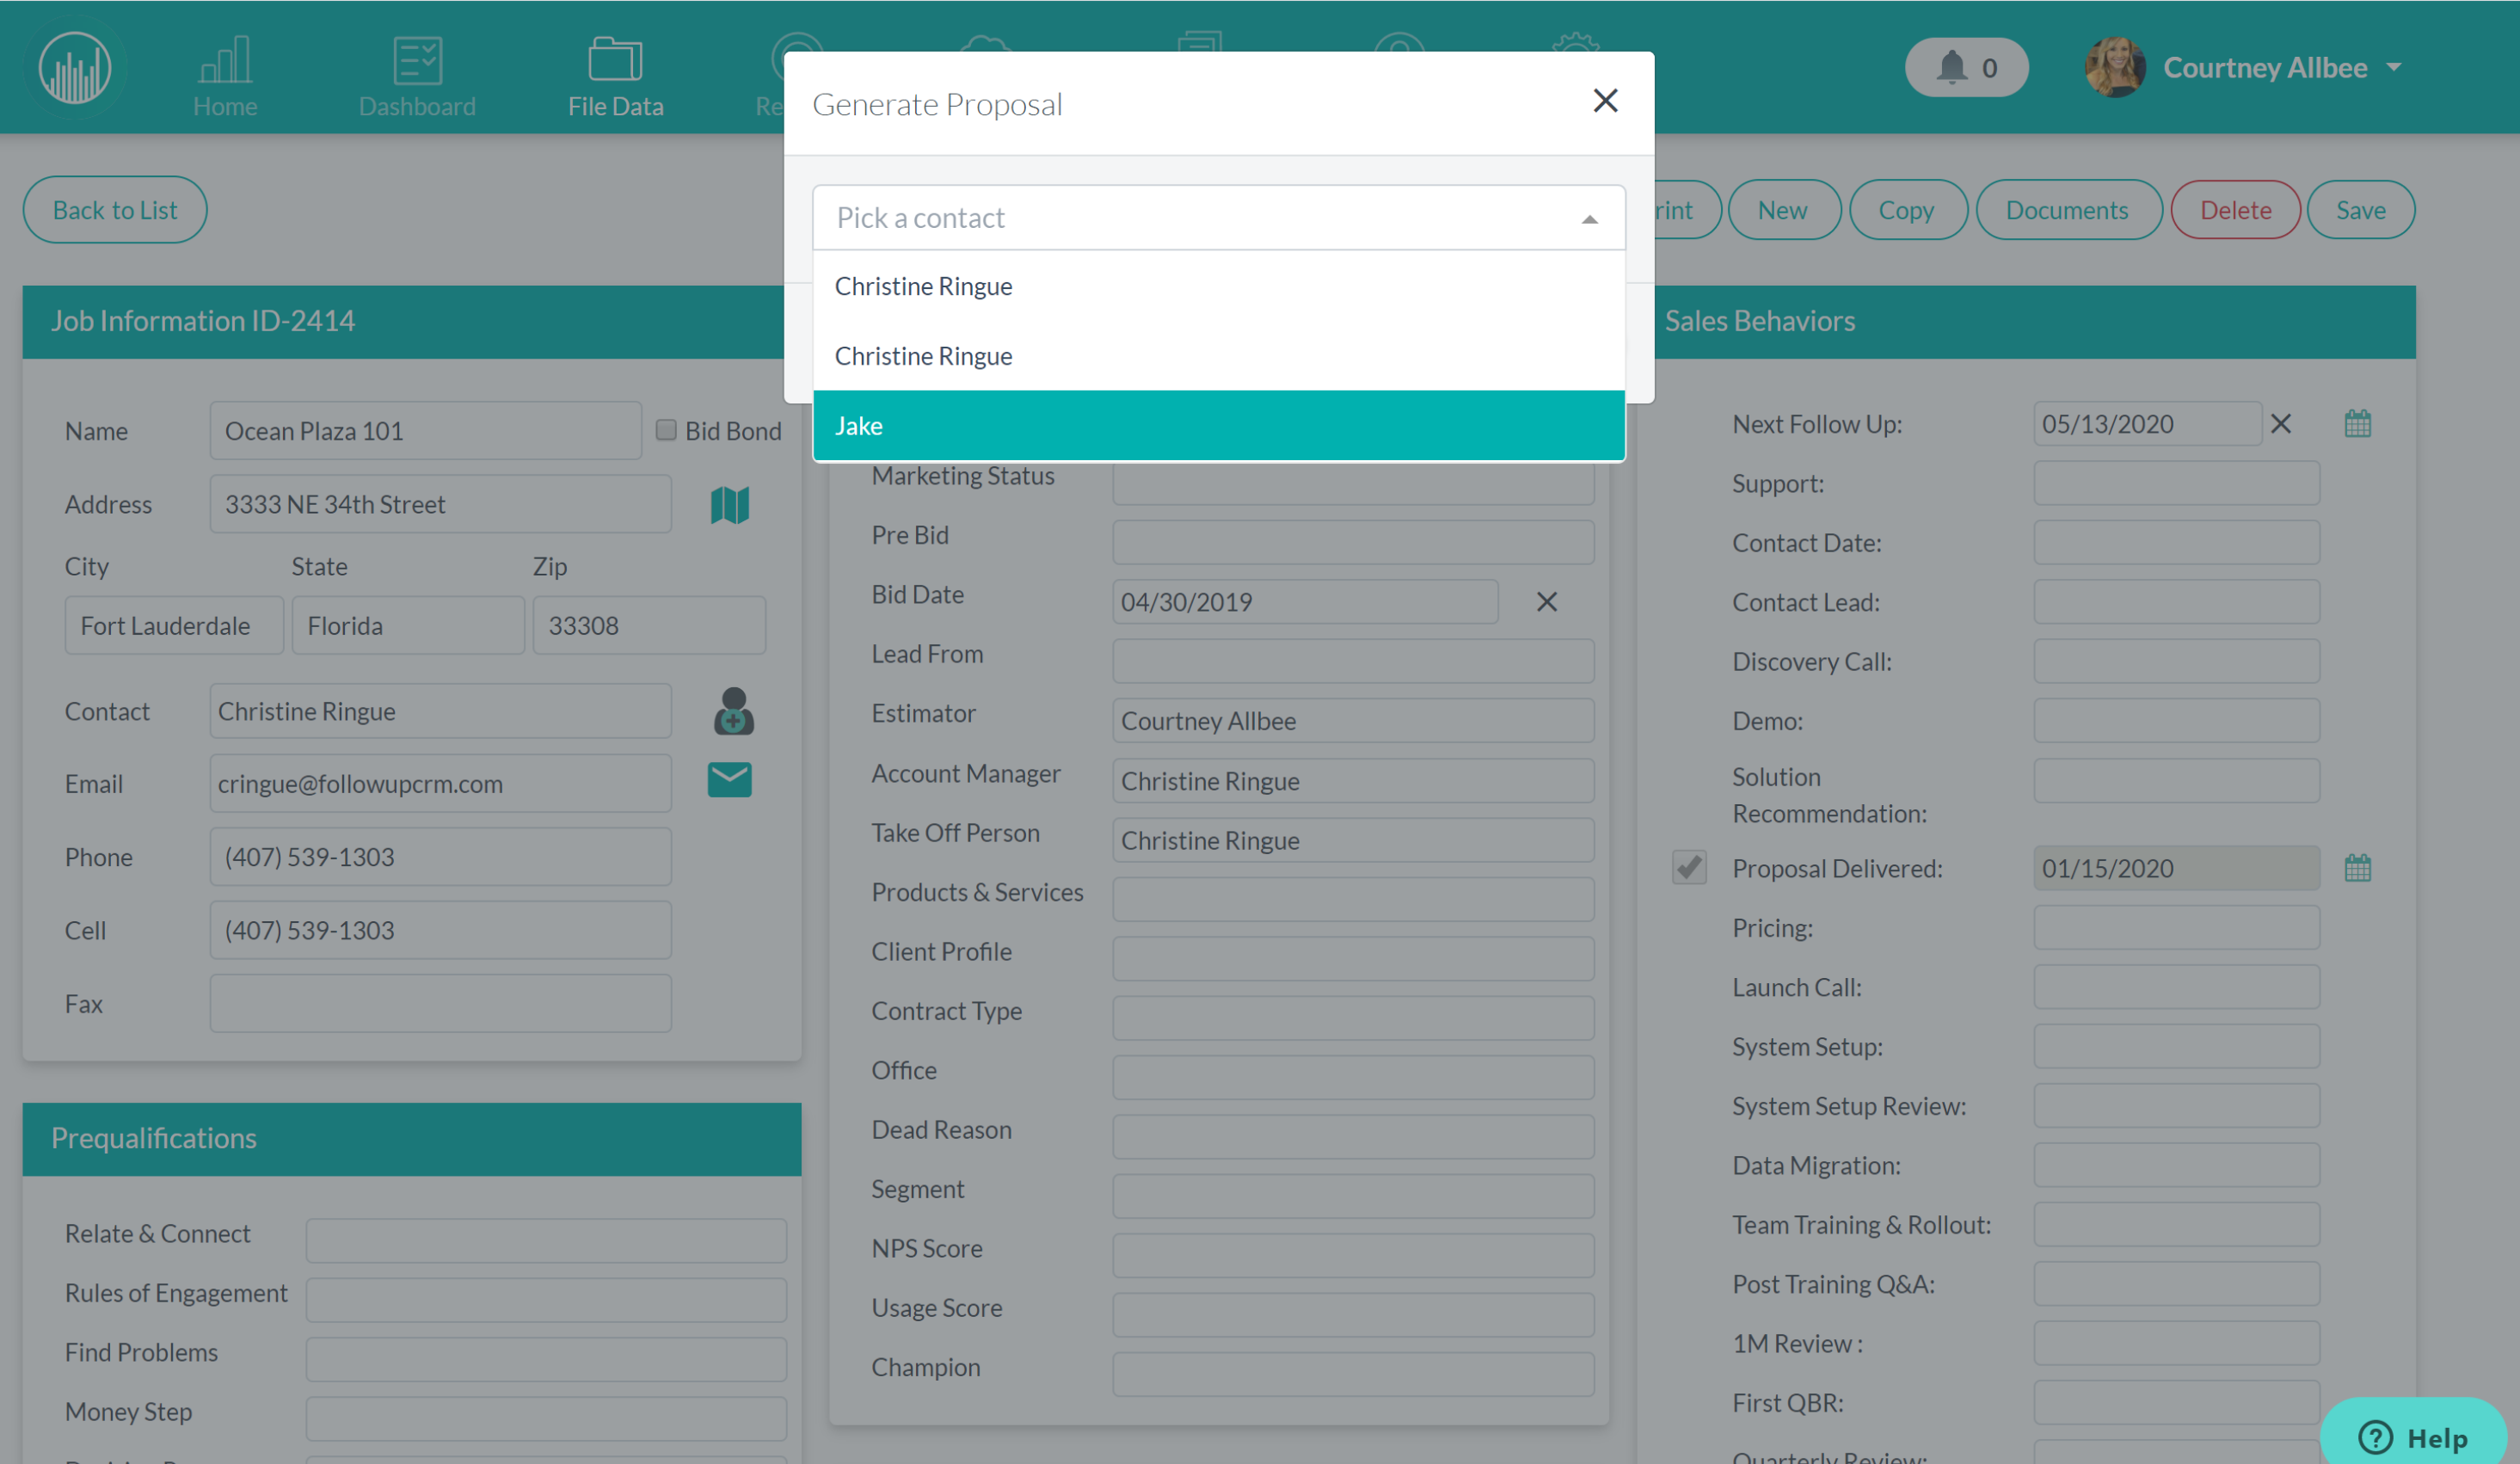Select the first Christine Ringue option
2520x1464 pixels.
(1219, 286)
